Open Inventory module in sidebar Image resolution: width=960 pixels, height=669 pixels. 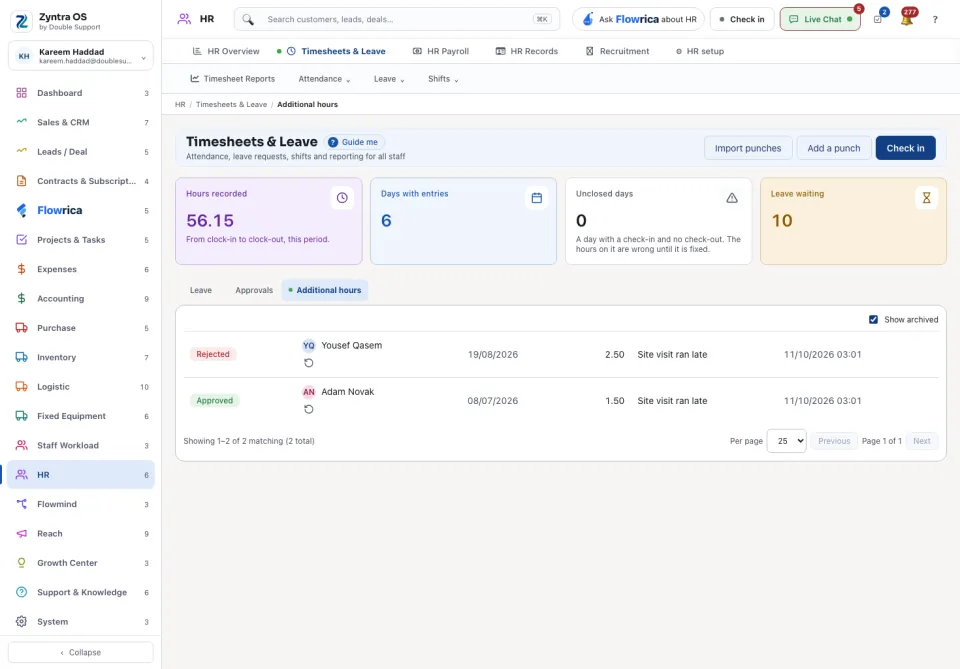(81, 357)
